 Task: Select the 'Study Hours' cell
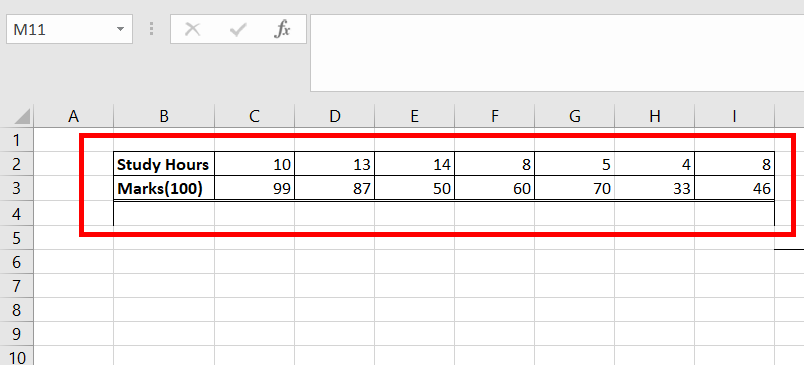tap(164, 164)
